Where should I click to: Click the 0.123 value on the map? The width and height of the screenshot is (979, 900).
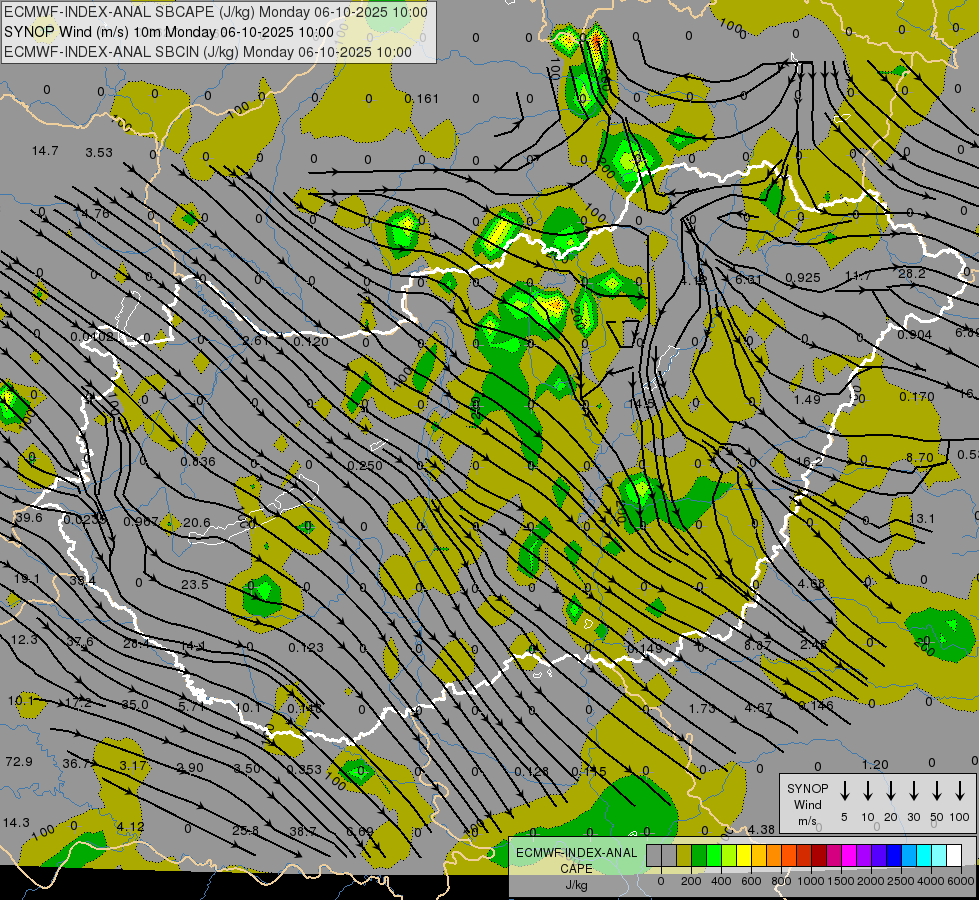(306, 648)
